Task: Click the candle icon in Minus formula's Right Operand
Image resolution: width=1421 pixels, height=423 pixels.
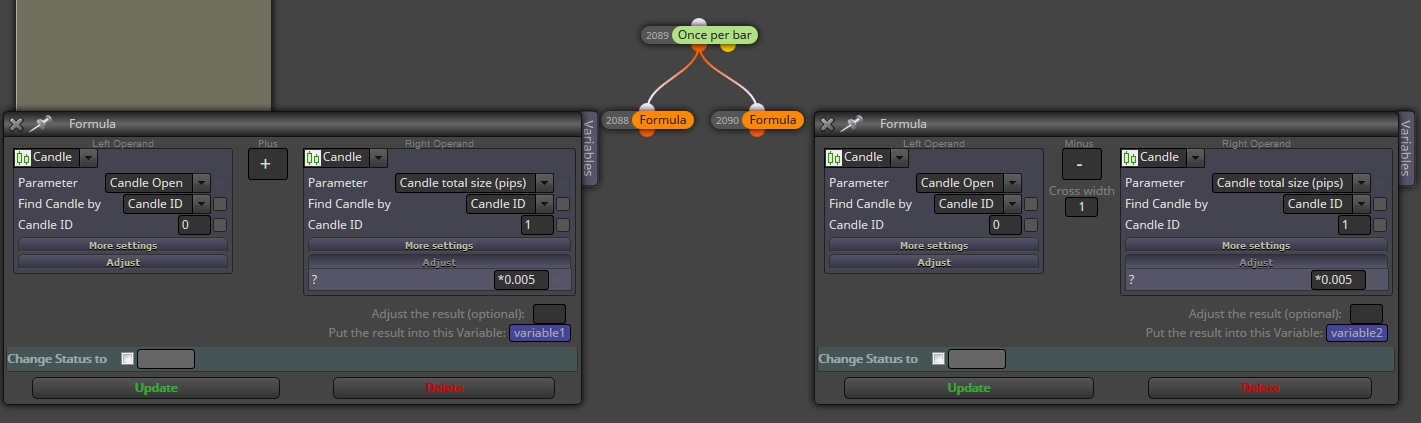Action: tap(1130, 157)
